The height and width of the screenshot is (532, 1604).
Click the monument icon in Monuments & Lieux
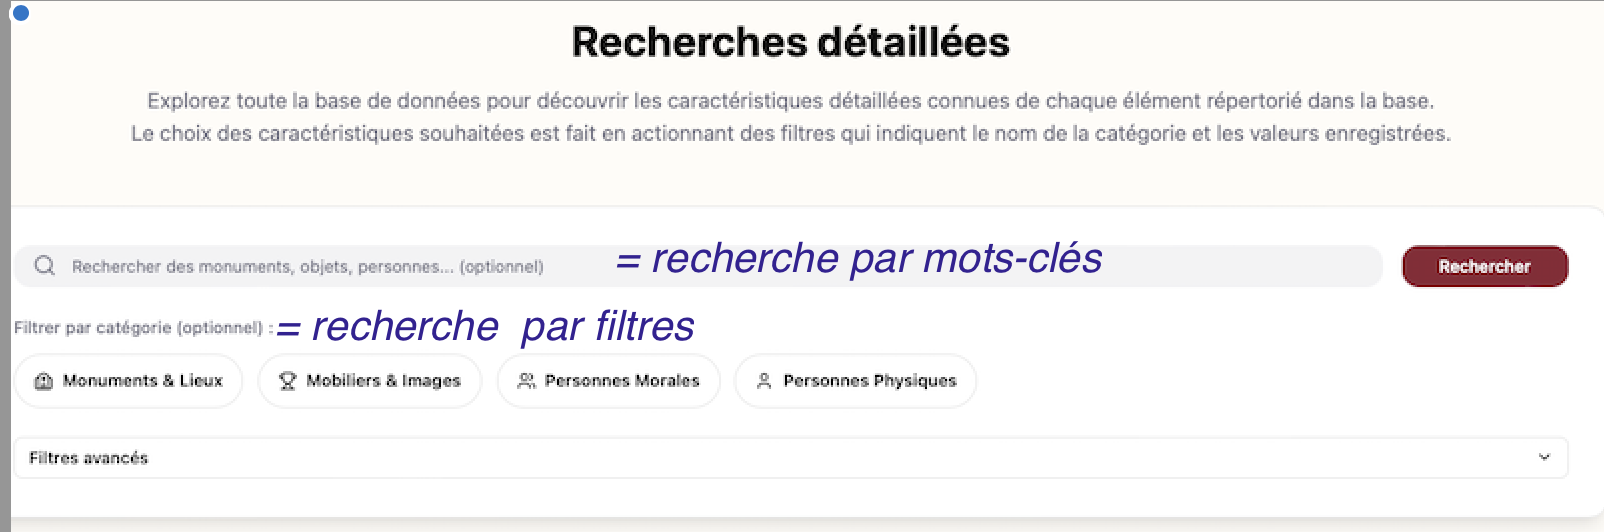[43, 381]
